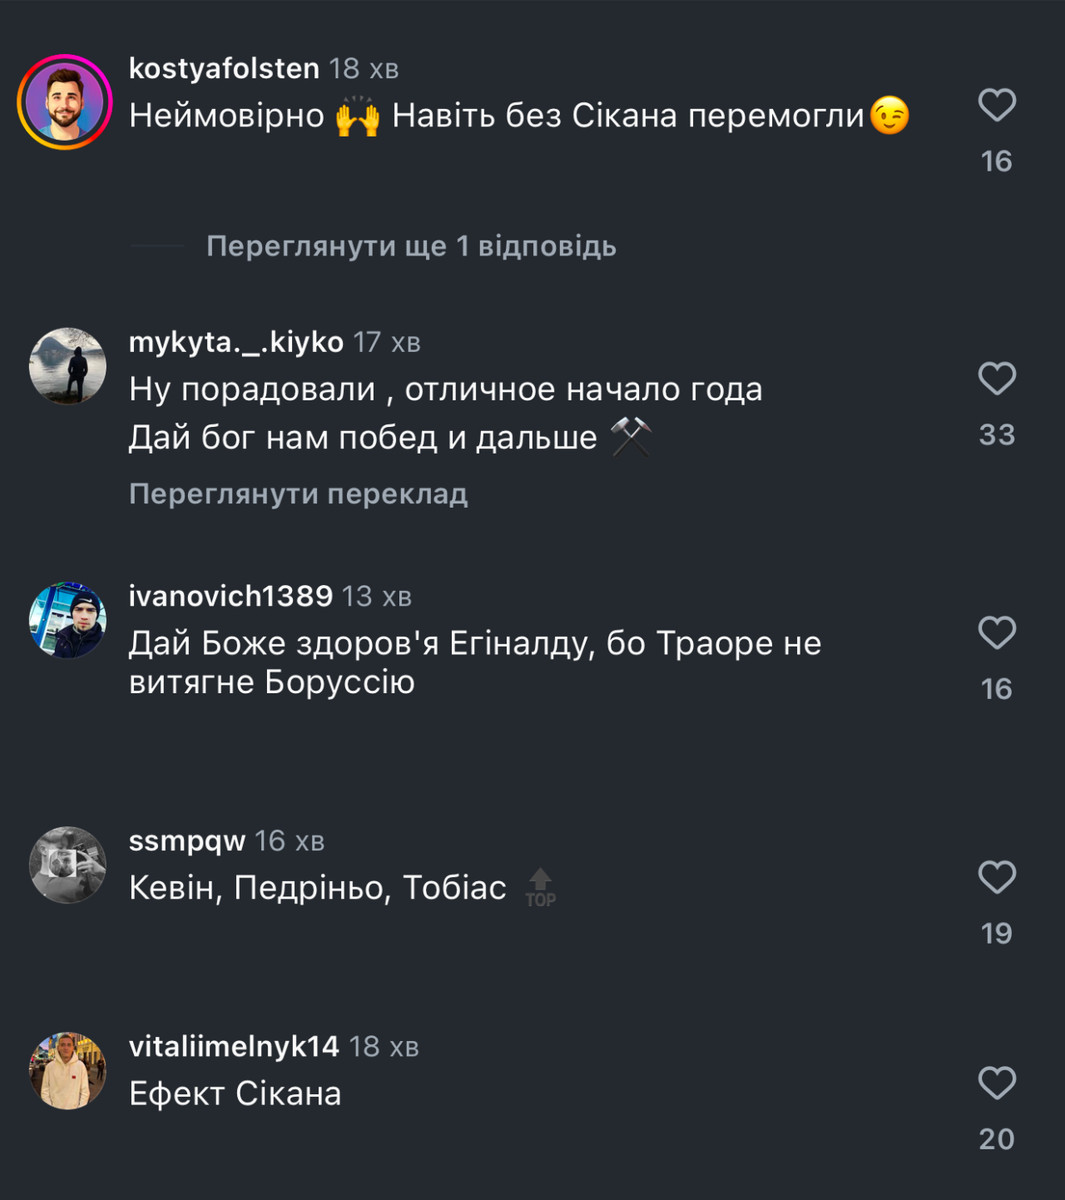Open vitaliimelnyk14's profile avatar
The image size is (1065, 1200).
point(68,1071)
